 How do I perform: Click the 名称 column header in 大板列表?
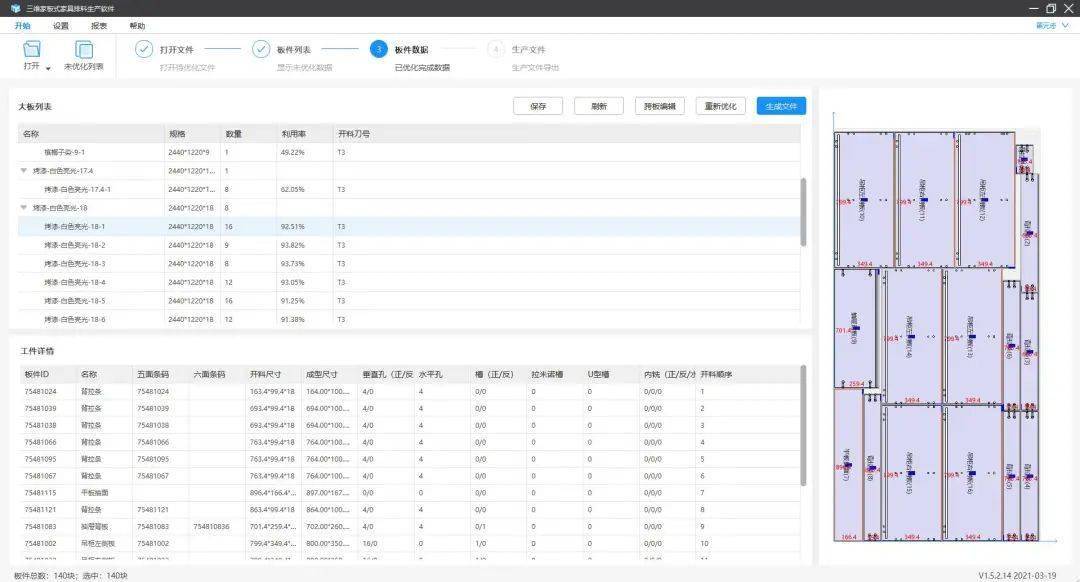[x=91, y=134]
